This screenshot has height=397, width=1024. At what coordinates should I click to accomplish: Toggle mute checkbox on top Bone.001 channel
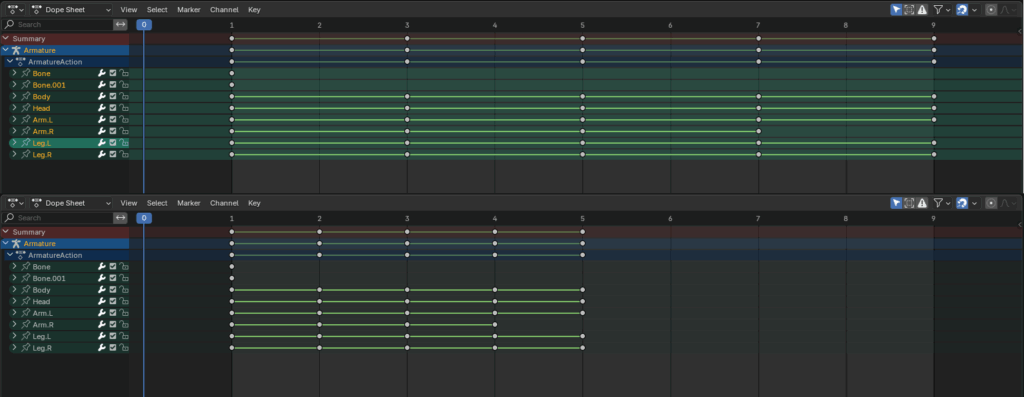coord(113,85)
